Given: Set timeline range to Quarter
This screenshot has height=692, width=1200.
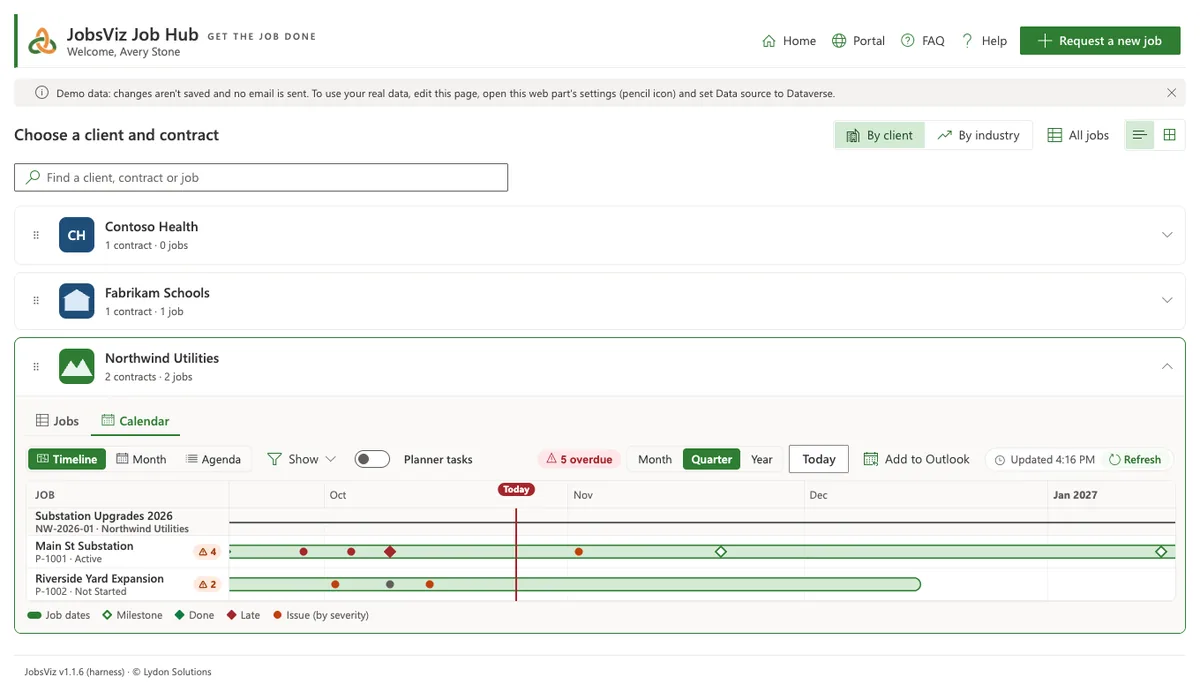Looking at the screenshot, I should [x=712, y=459].
